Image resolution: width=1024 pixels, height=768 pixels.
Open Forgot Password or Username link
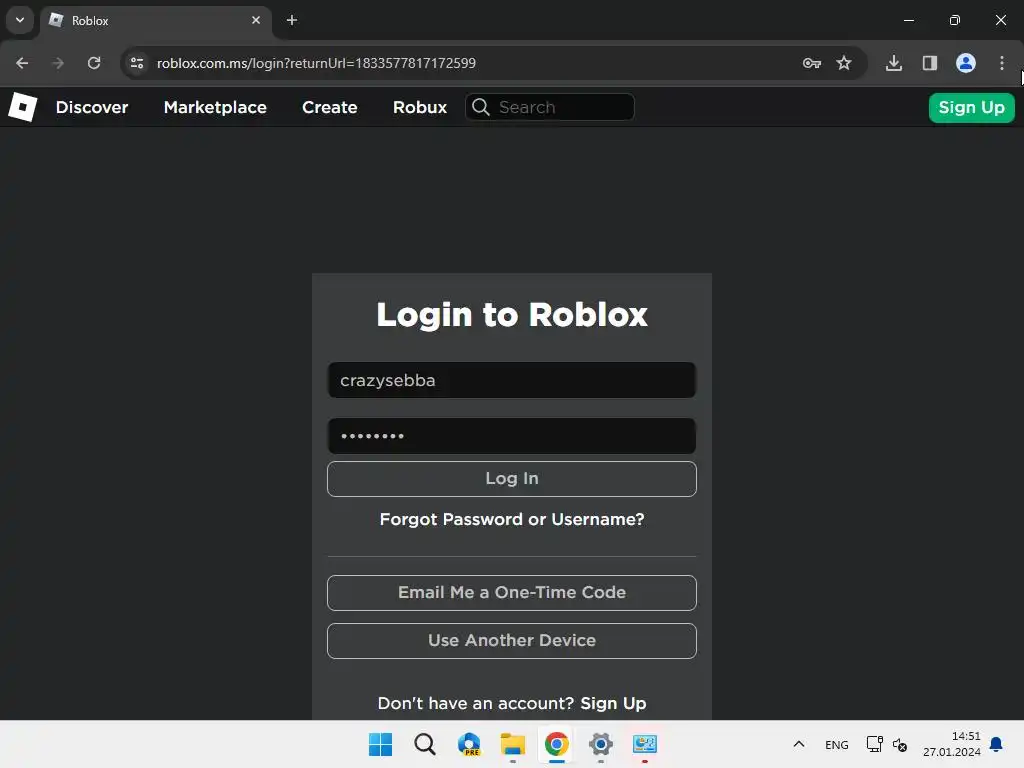tap(512, 519)
